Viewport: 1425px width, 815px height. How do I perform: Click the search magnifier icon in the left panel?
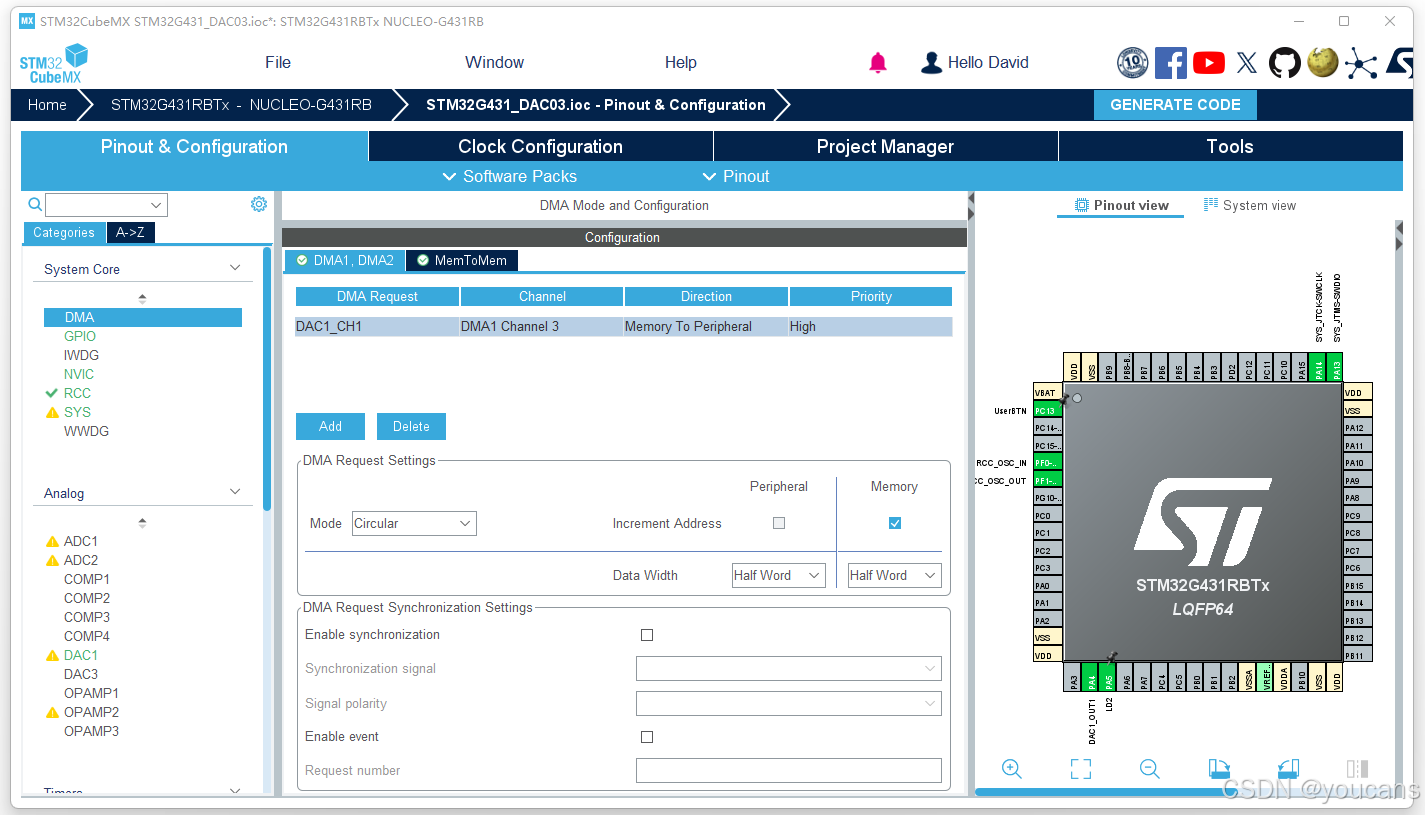(x=35, y=205)
